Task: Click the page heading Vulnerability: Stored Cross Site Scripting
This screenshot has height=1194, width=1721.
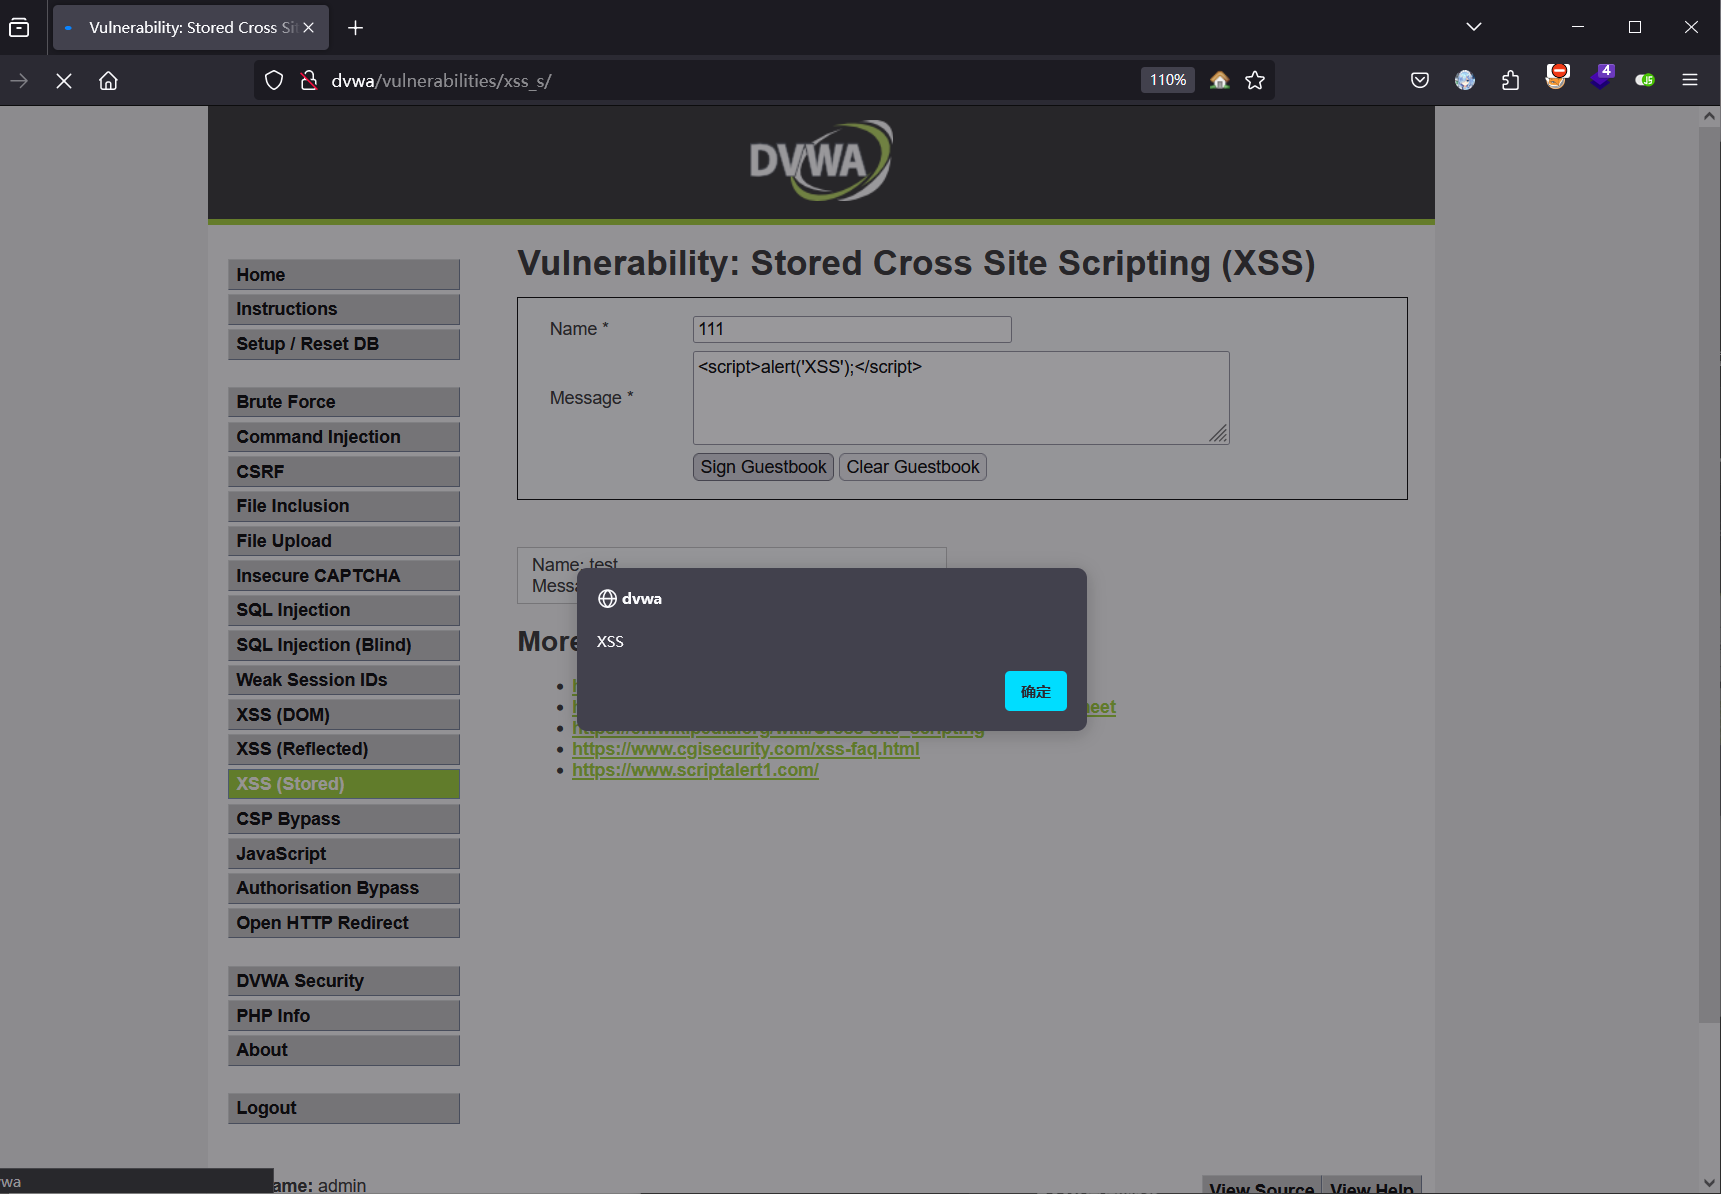Action: tap(916, 263)
